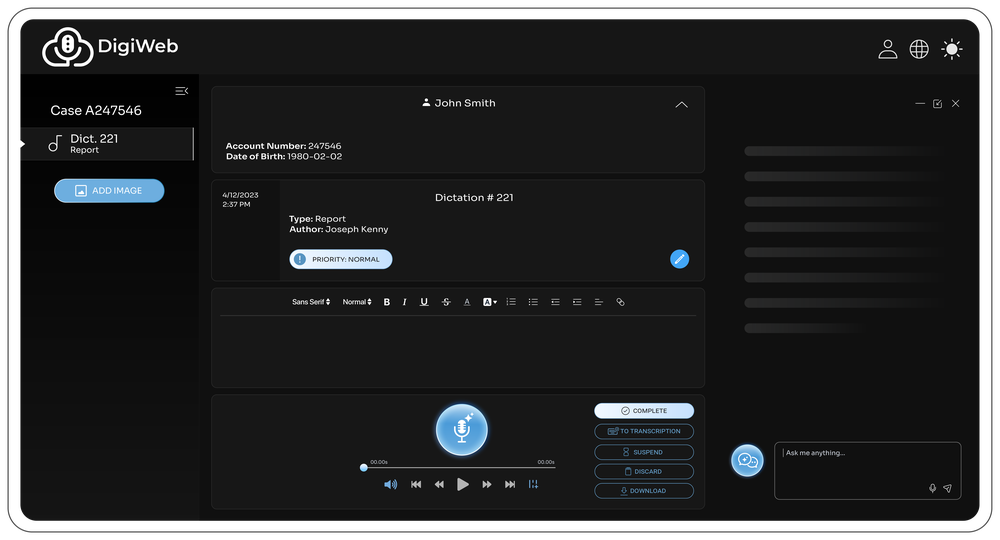The image size is (1000, 540).
Task: Insert a link in the editor
Action: [x=621, y=302]
